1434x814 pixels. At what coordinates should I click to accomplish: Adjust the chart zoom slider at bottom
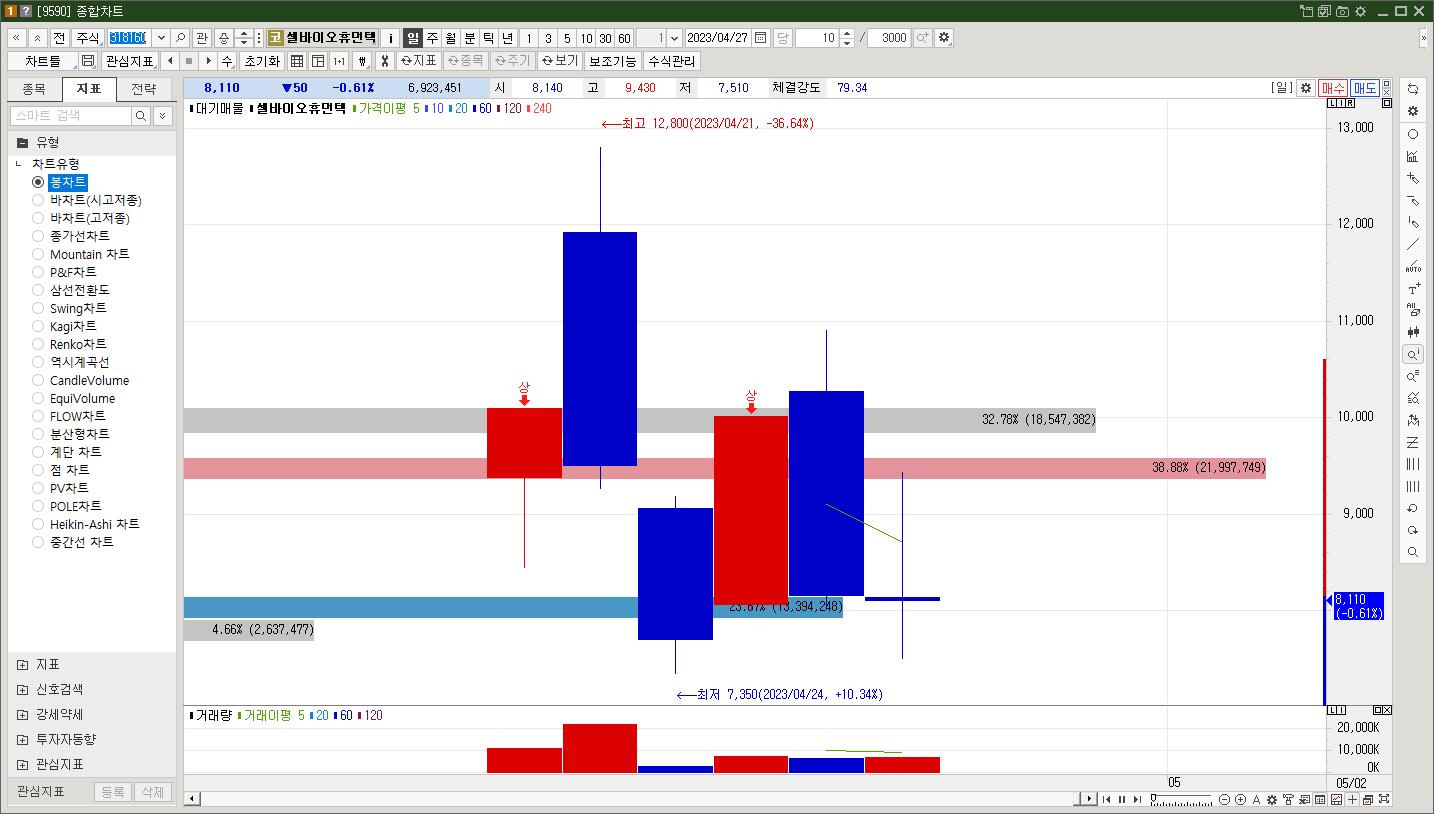click(1181, 799)
